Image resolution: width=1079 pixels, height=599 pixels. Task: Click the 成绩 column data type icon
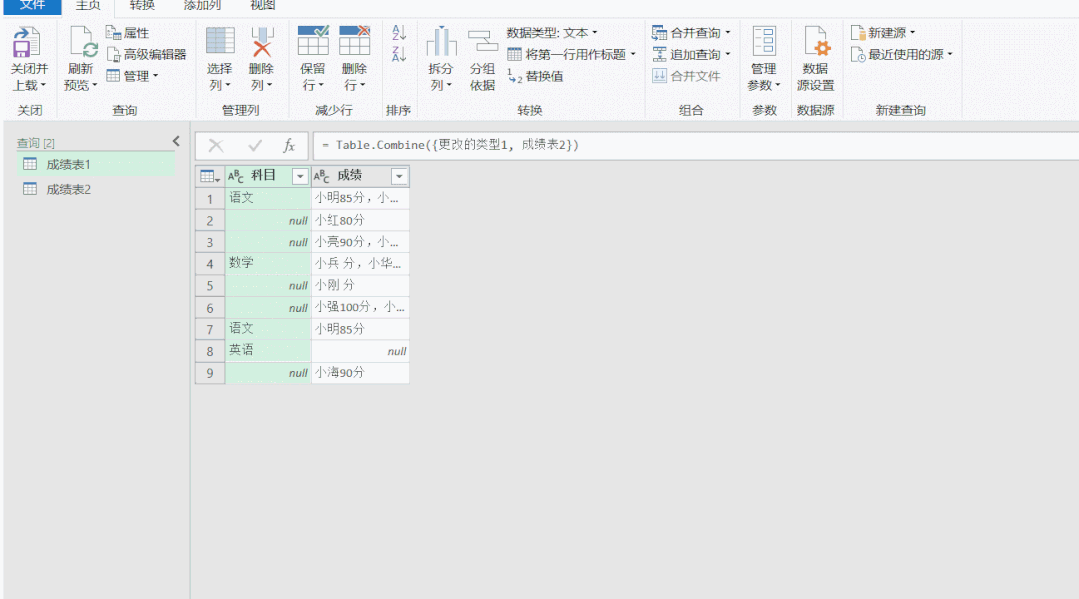pos(321,176)
